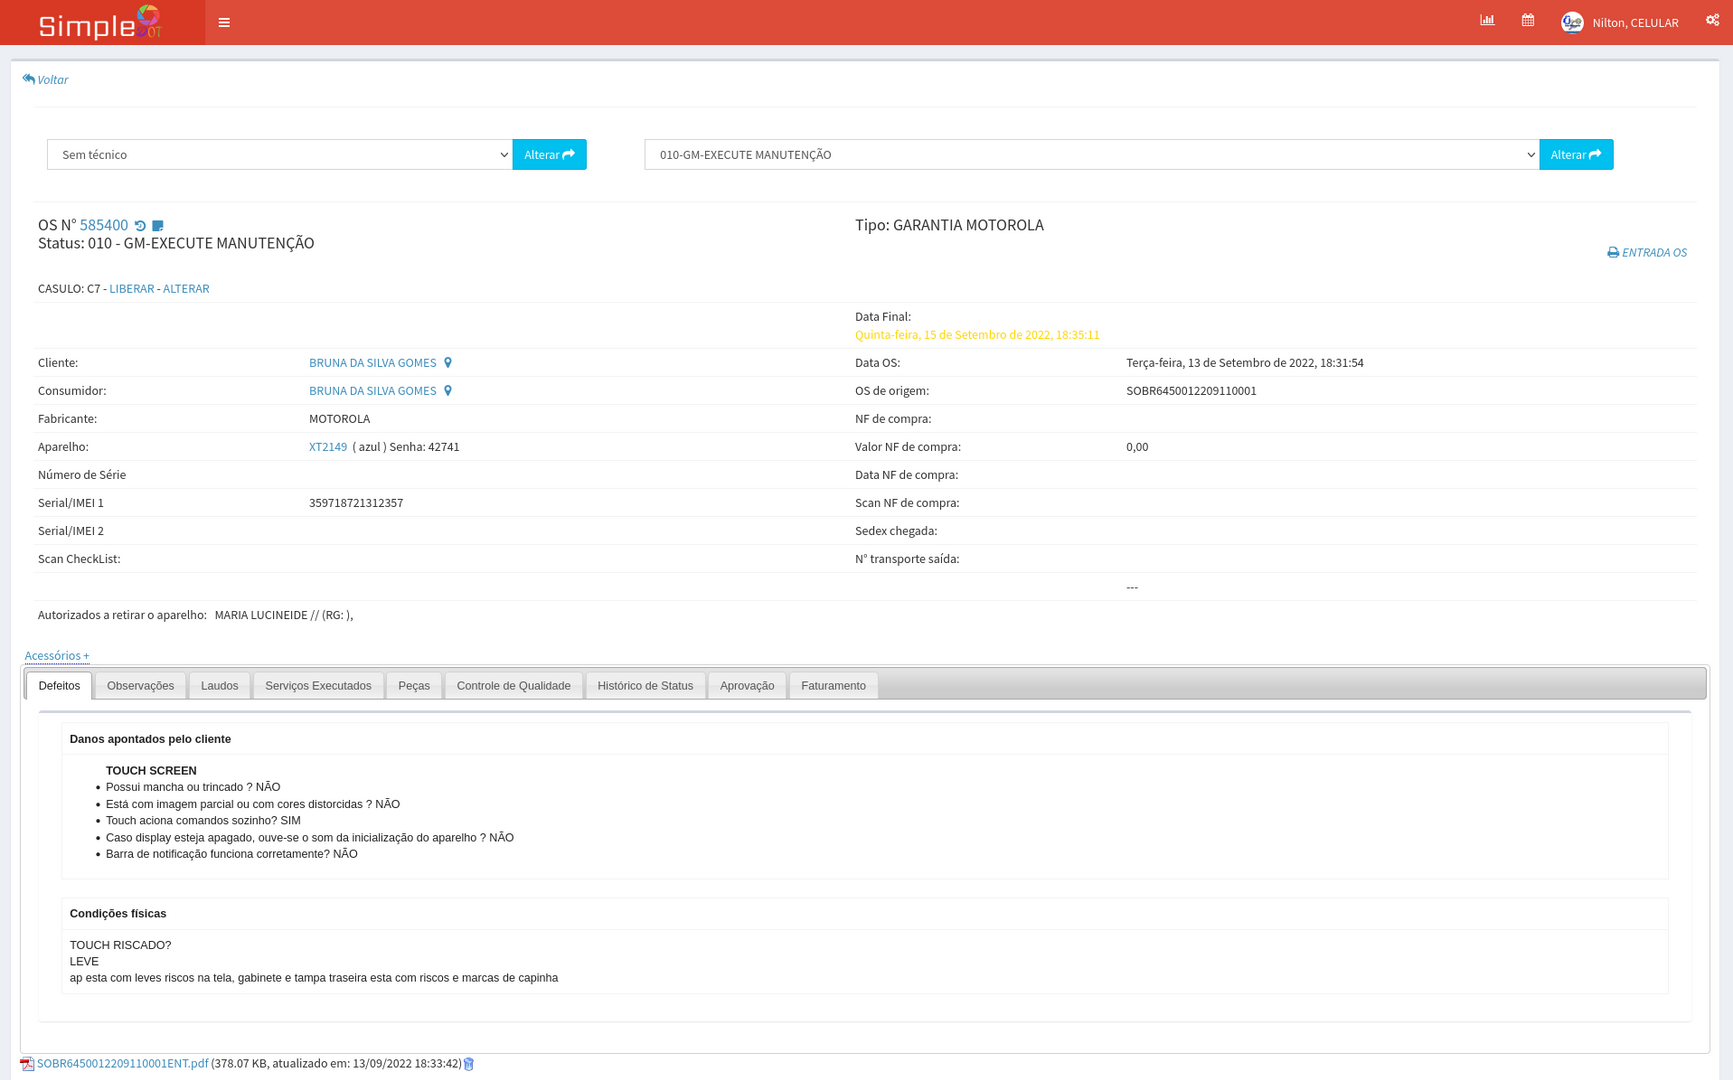Open the hamburger sidebar menu
This screenshot has height=1080, width=1733.
(x=224, y=23)
